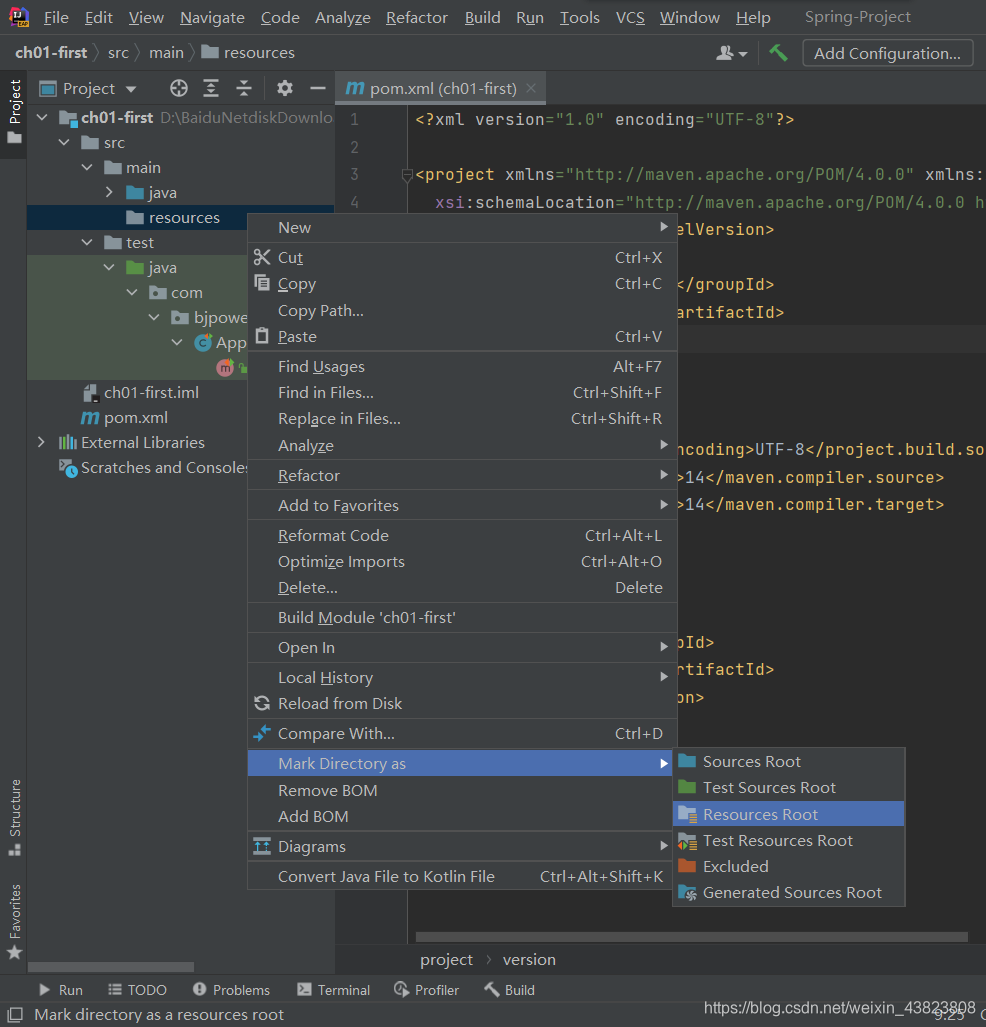
Task: Open Project panel settings gear
Action: [x=285, y=89]
